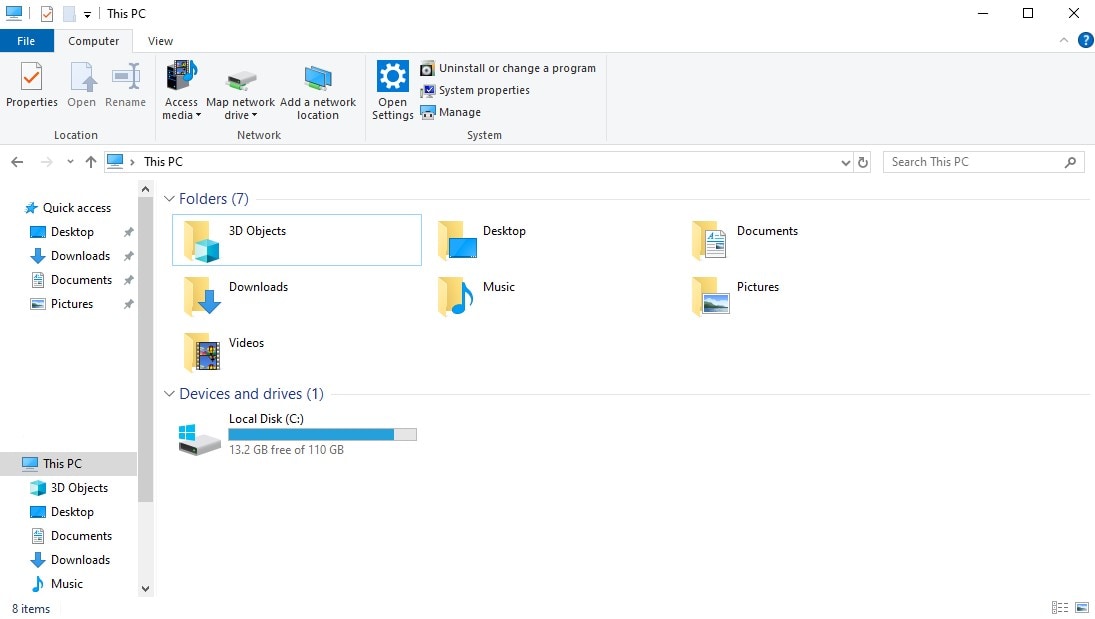This screenshot has height=619, width=1095.
Task: Unpin Documents using its pin icon
Action: [128, 280]
